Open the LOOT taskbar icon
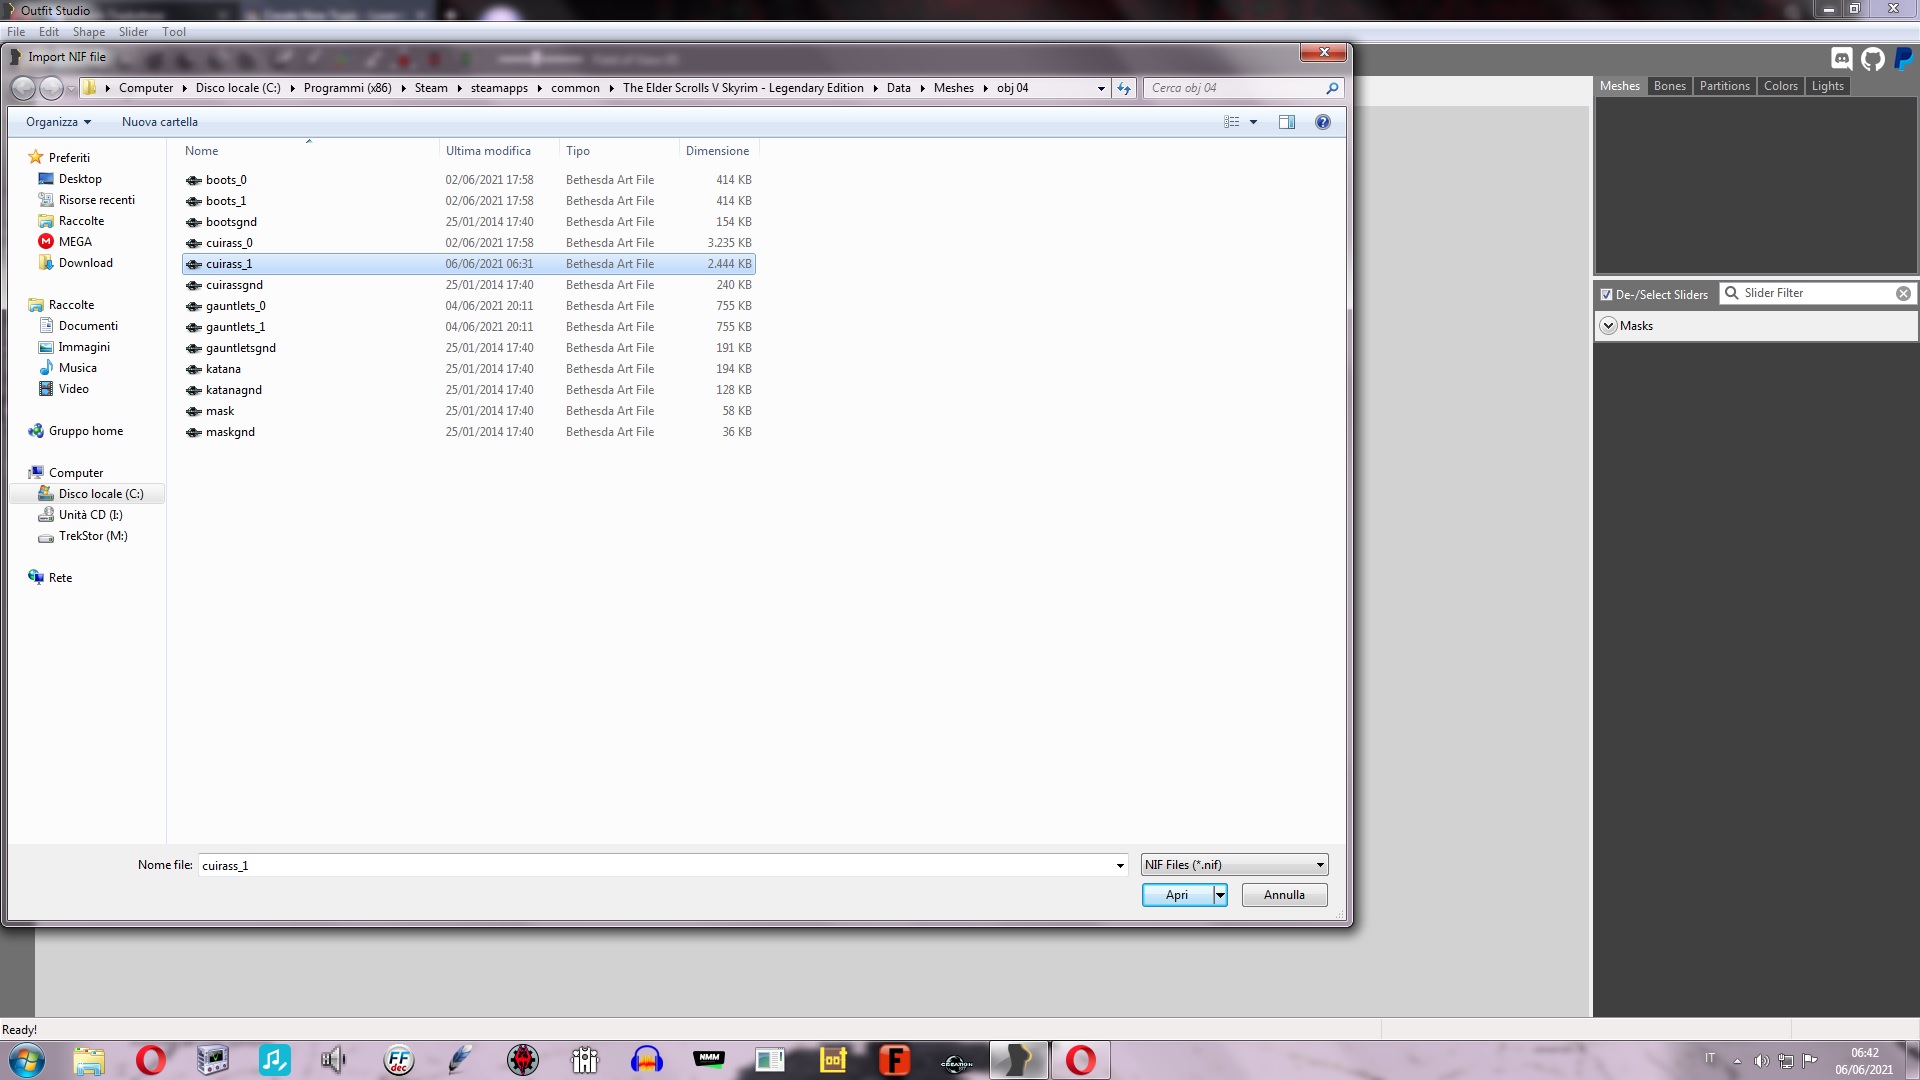1920x1080 pixels. pos(833,1060)
